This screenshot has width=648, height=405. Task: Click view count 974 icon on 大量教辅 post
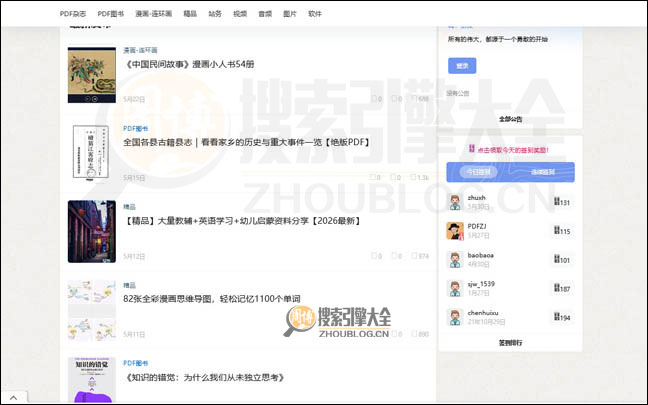click(x=420, y=256)
